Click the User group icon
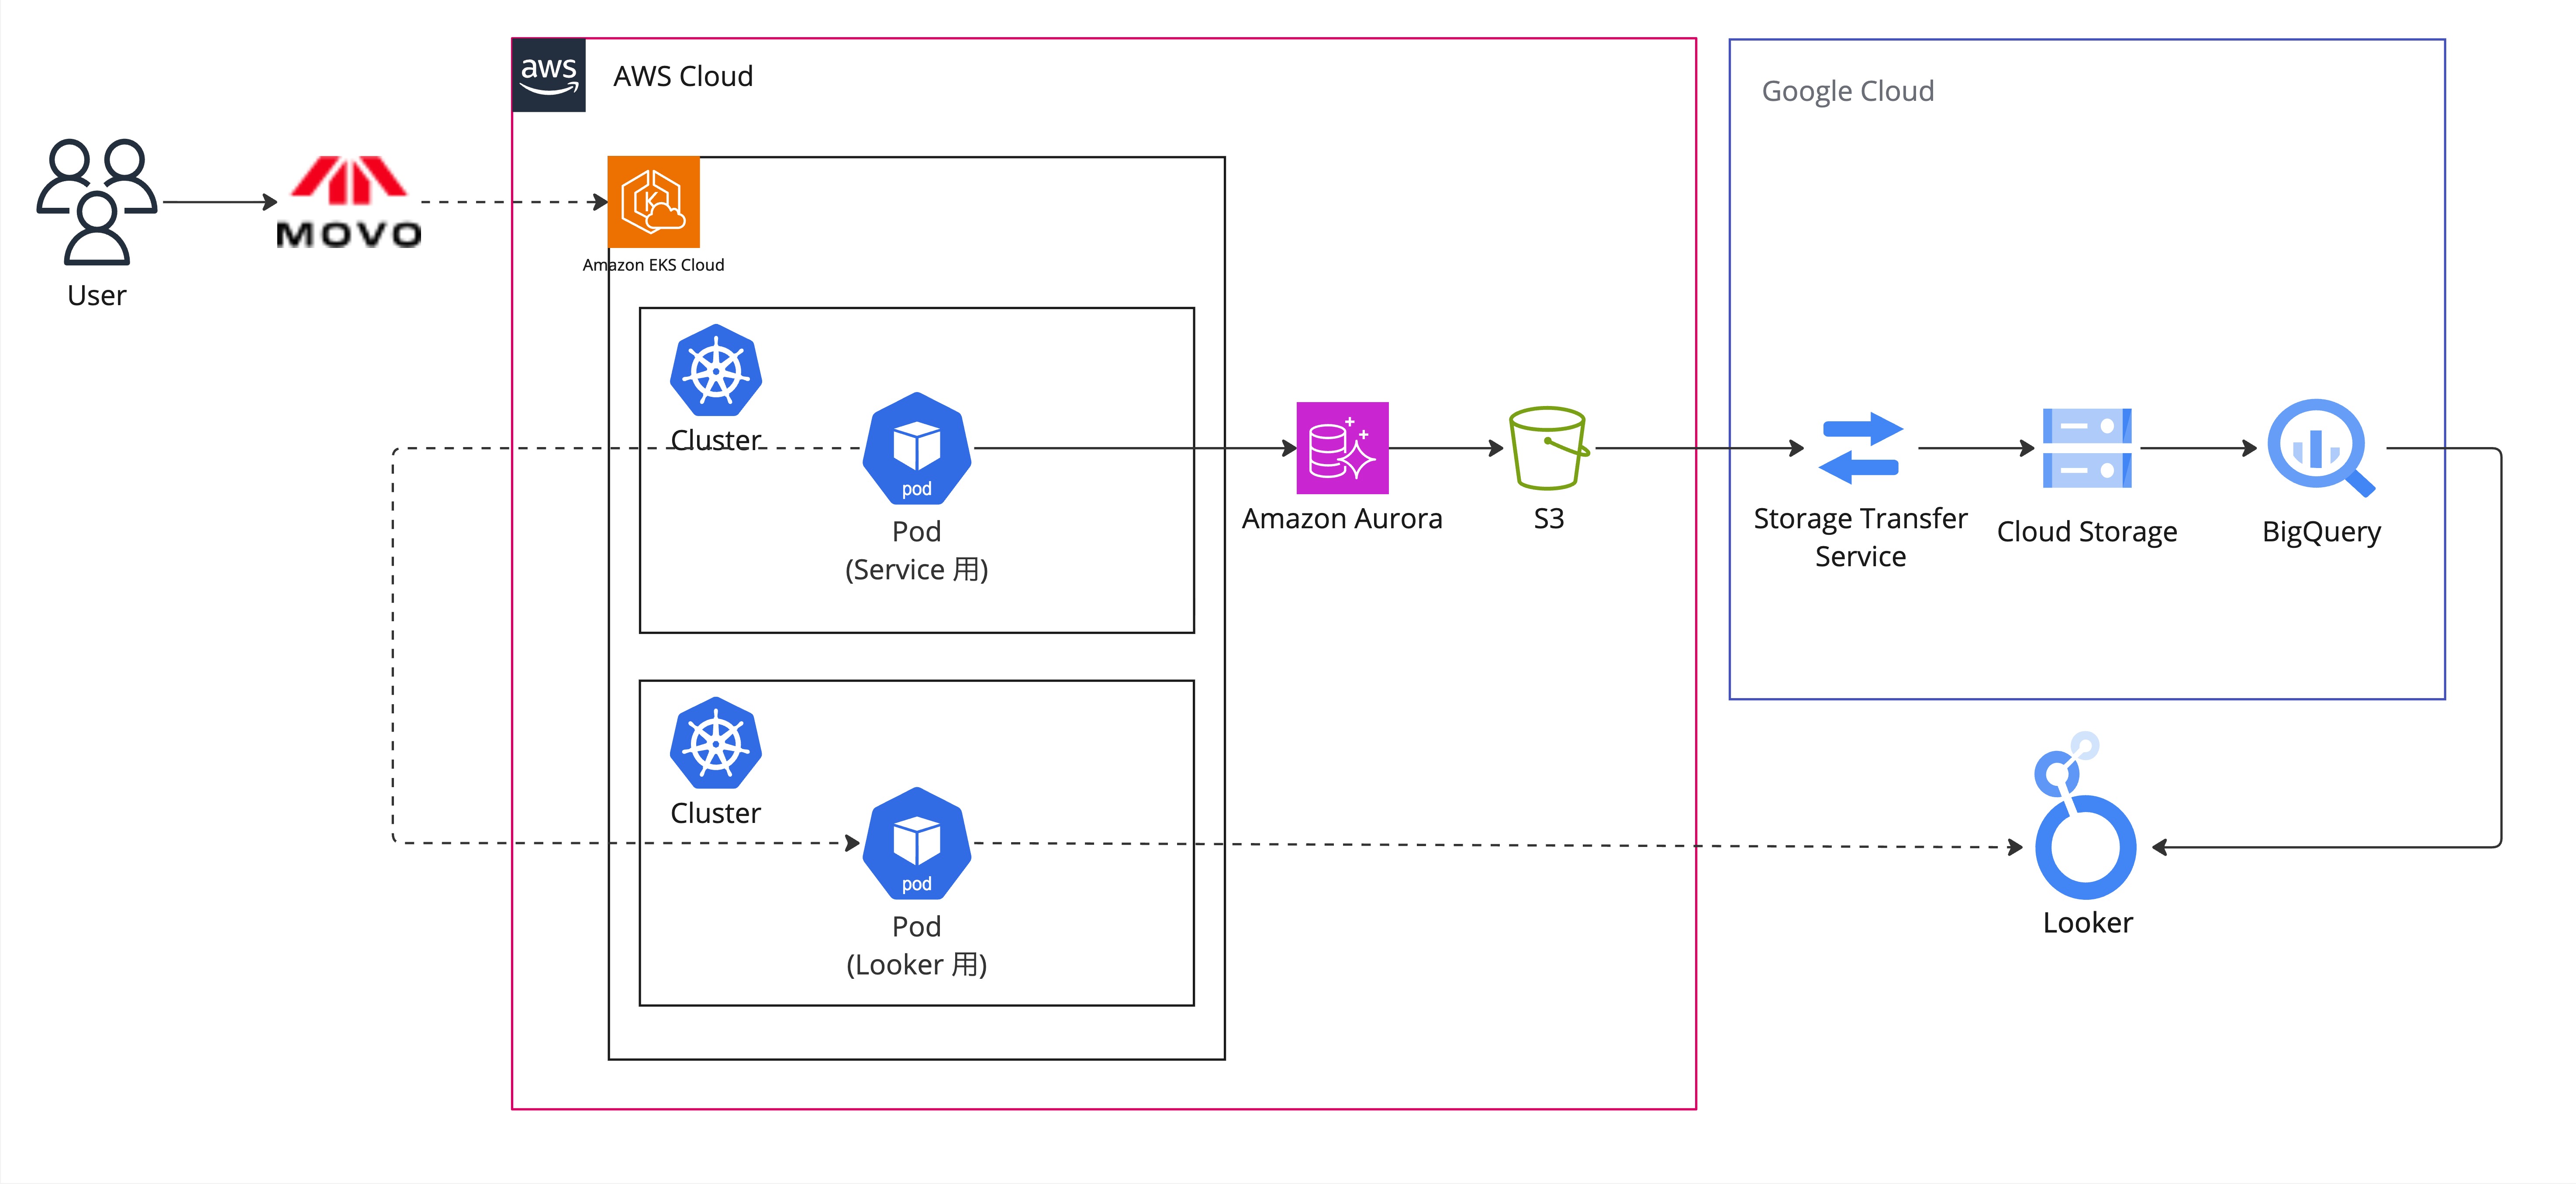The height and width of the screenshot is (1184, 2576). pos(97,202)
